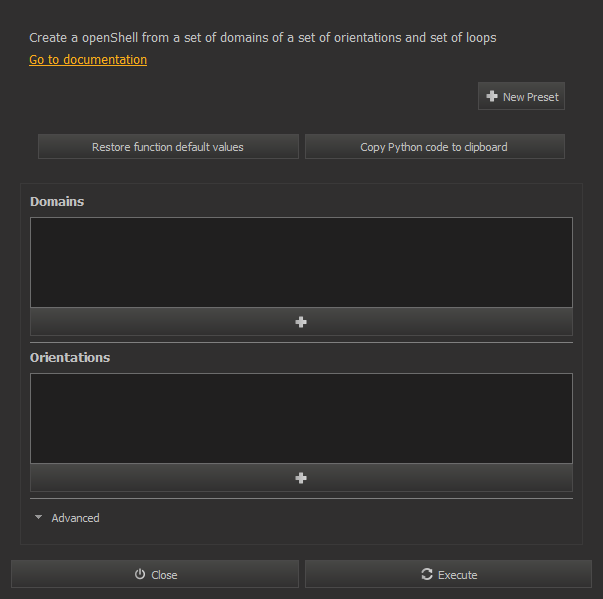Click the plus icon beside New Preset
603x599 pixels.
(x=492, y=96)
